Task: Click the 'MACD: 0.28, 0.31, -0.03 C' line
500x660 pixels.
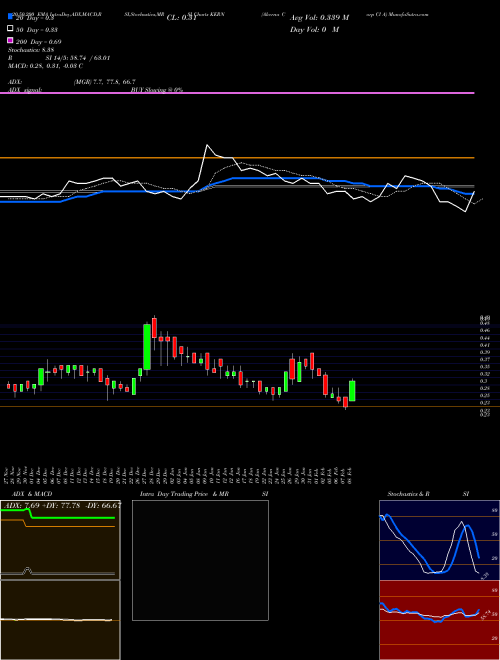Action: (x=45, y=66)
